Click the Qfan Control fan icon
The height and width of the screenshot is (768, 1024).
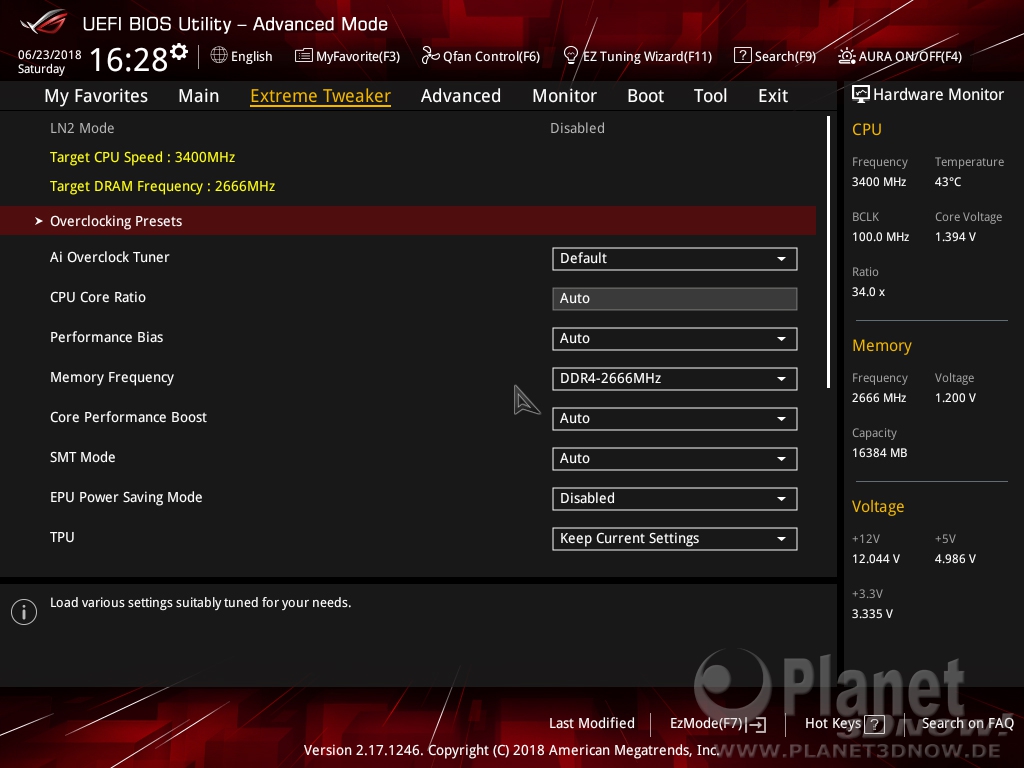click(430, 56)
